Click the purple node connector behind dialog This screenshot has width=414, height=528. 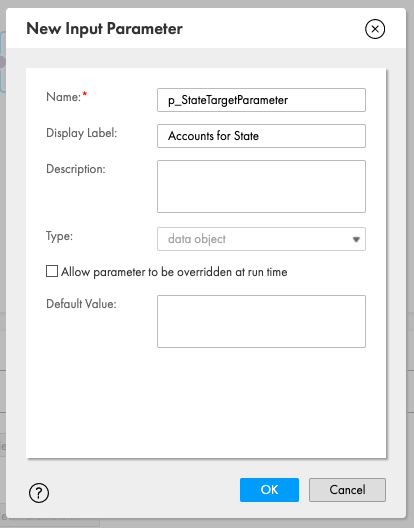[x=2, y=62]
